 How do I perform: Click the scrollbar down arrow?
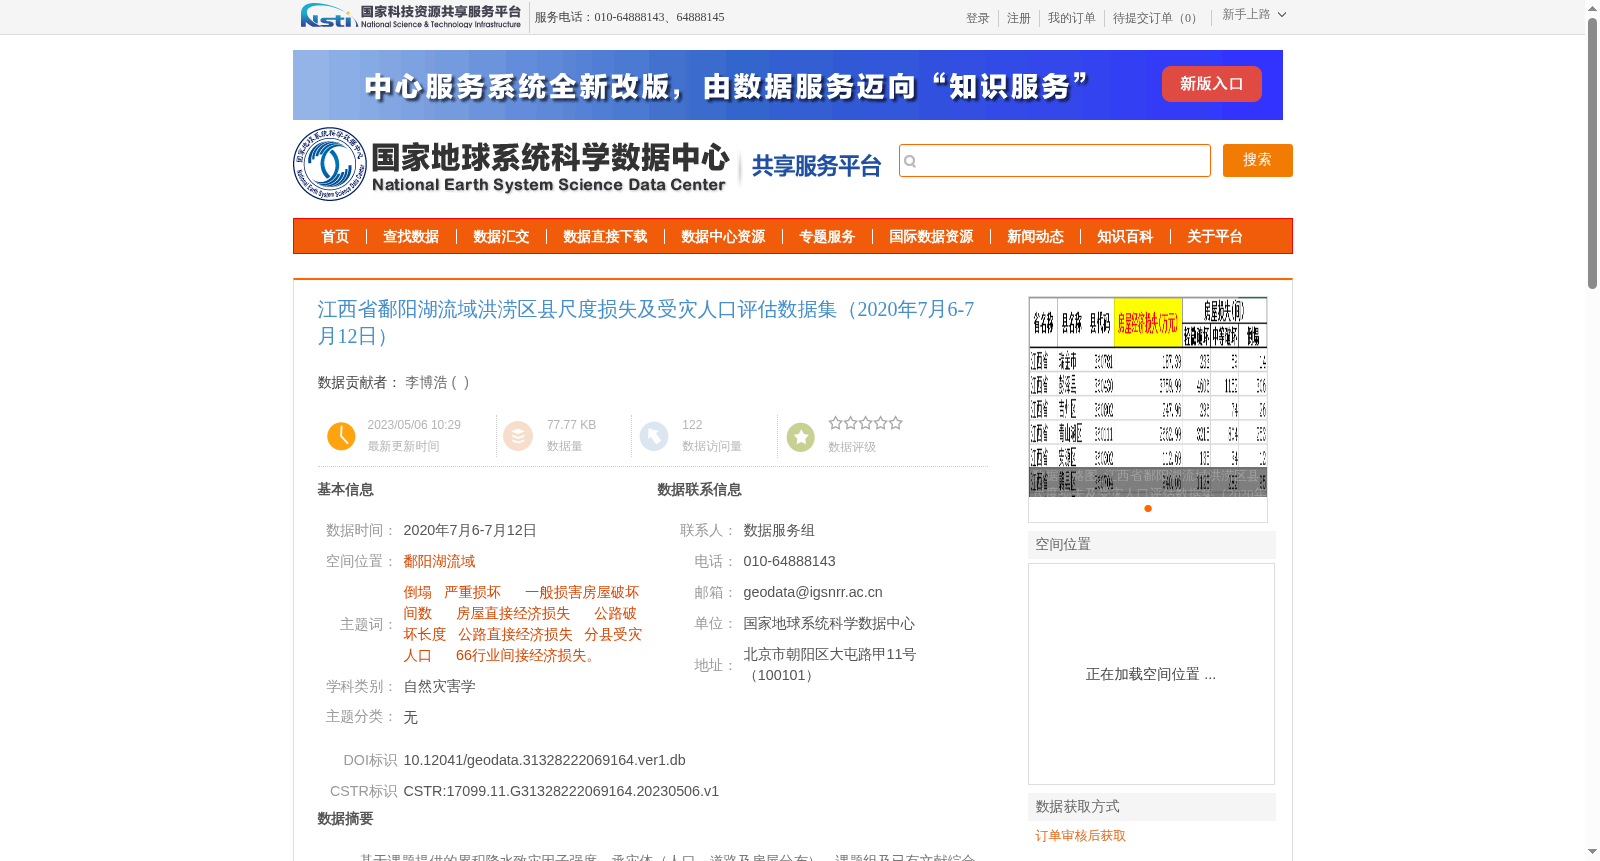1592,852
